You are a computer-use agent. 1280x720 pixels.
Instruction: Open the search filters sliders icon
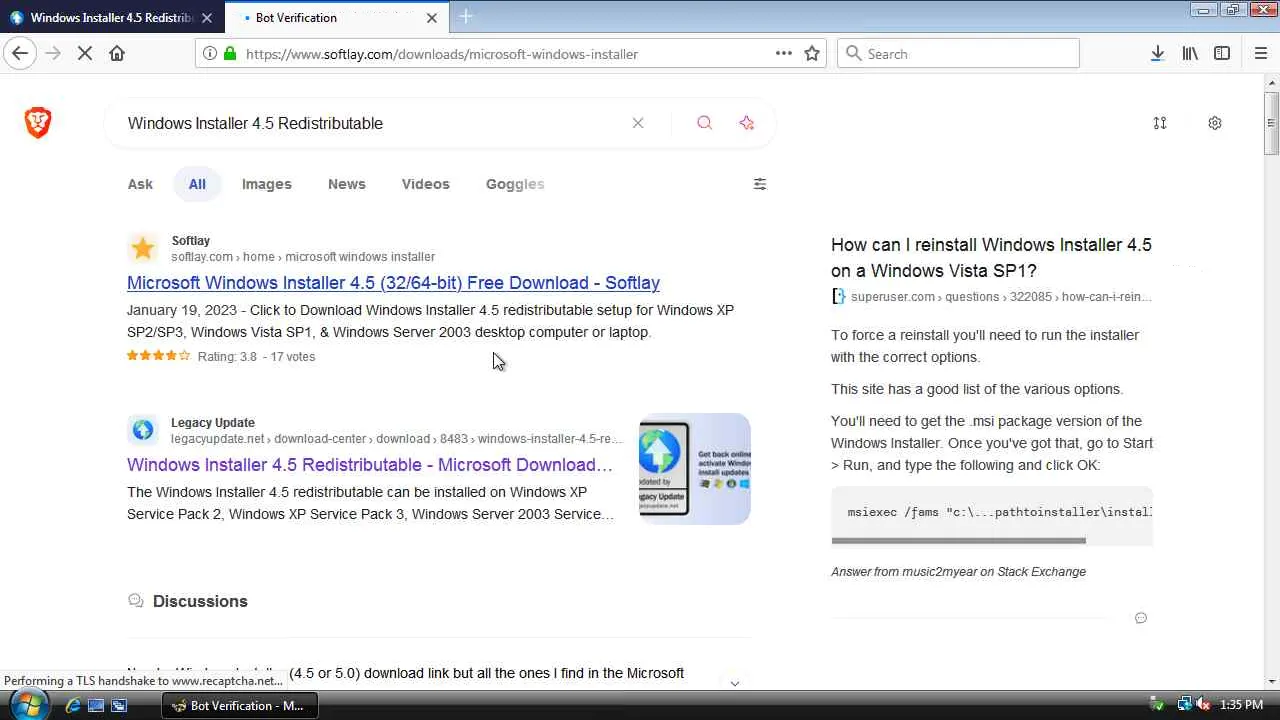pyautogui.click(x=760, y=184)
